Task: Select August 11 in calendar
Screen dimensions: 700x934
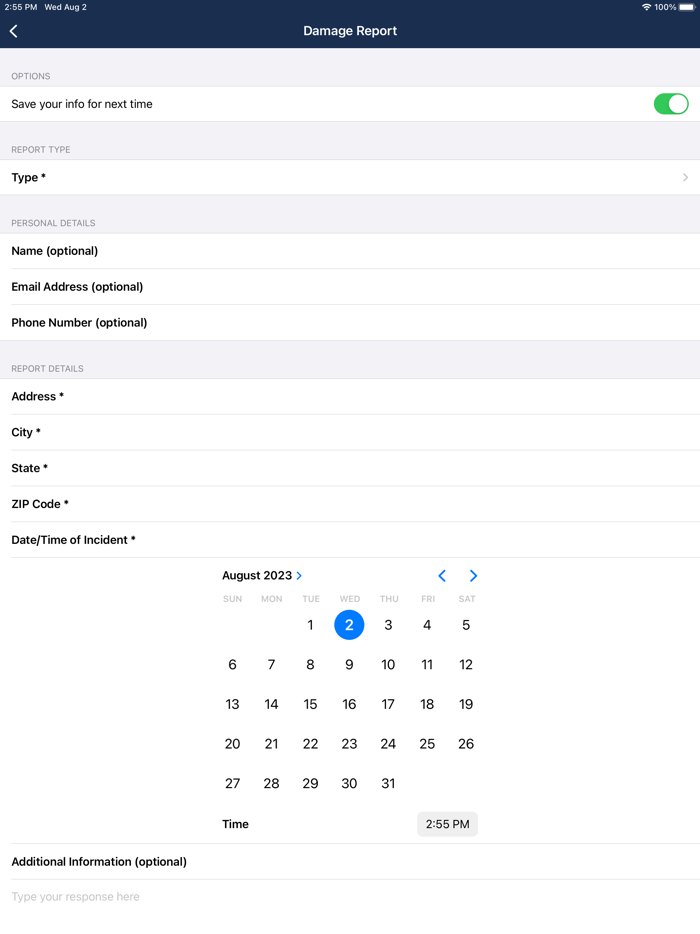Action: click(x=427, y=665)
